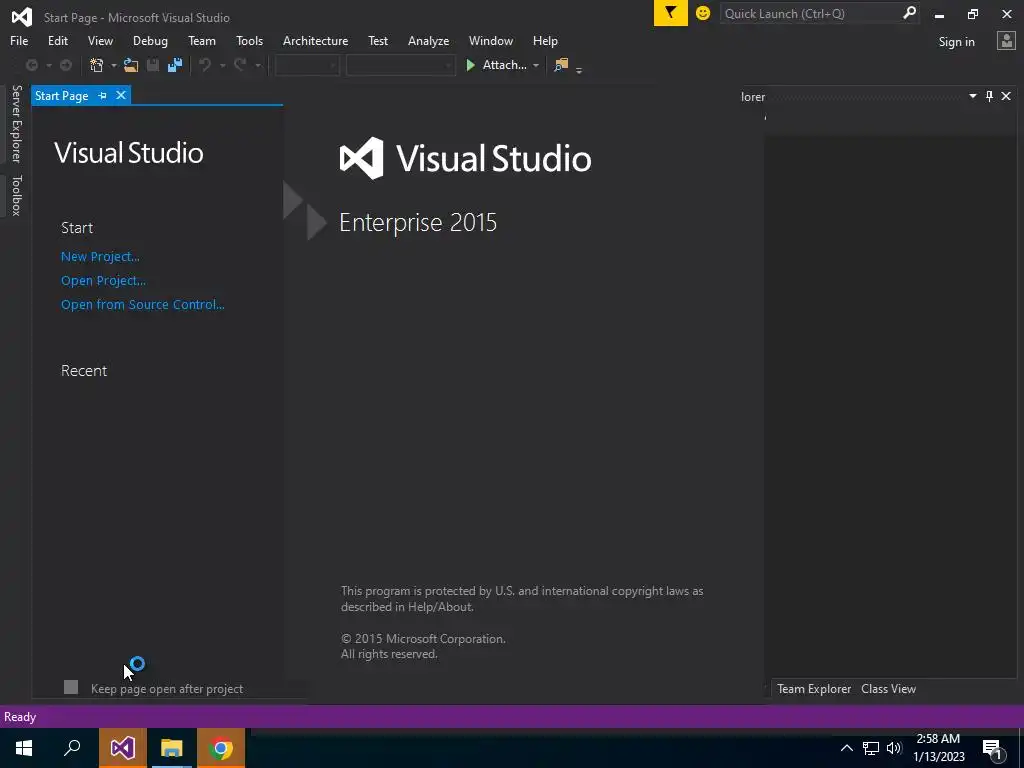Open the Tools menu
Viewport: 1024px width, 768px height.
tap(249, 40)
